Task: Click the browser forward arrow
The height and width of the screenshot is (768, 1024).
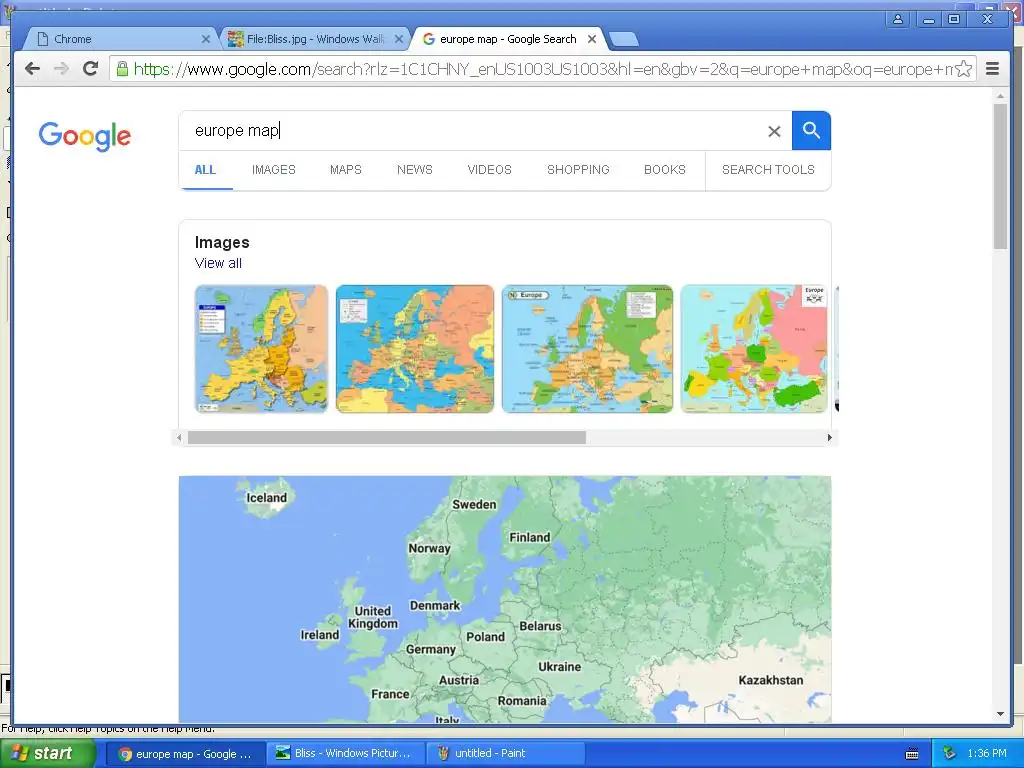Action: coord(61,69)
